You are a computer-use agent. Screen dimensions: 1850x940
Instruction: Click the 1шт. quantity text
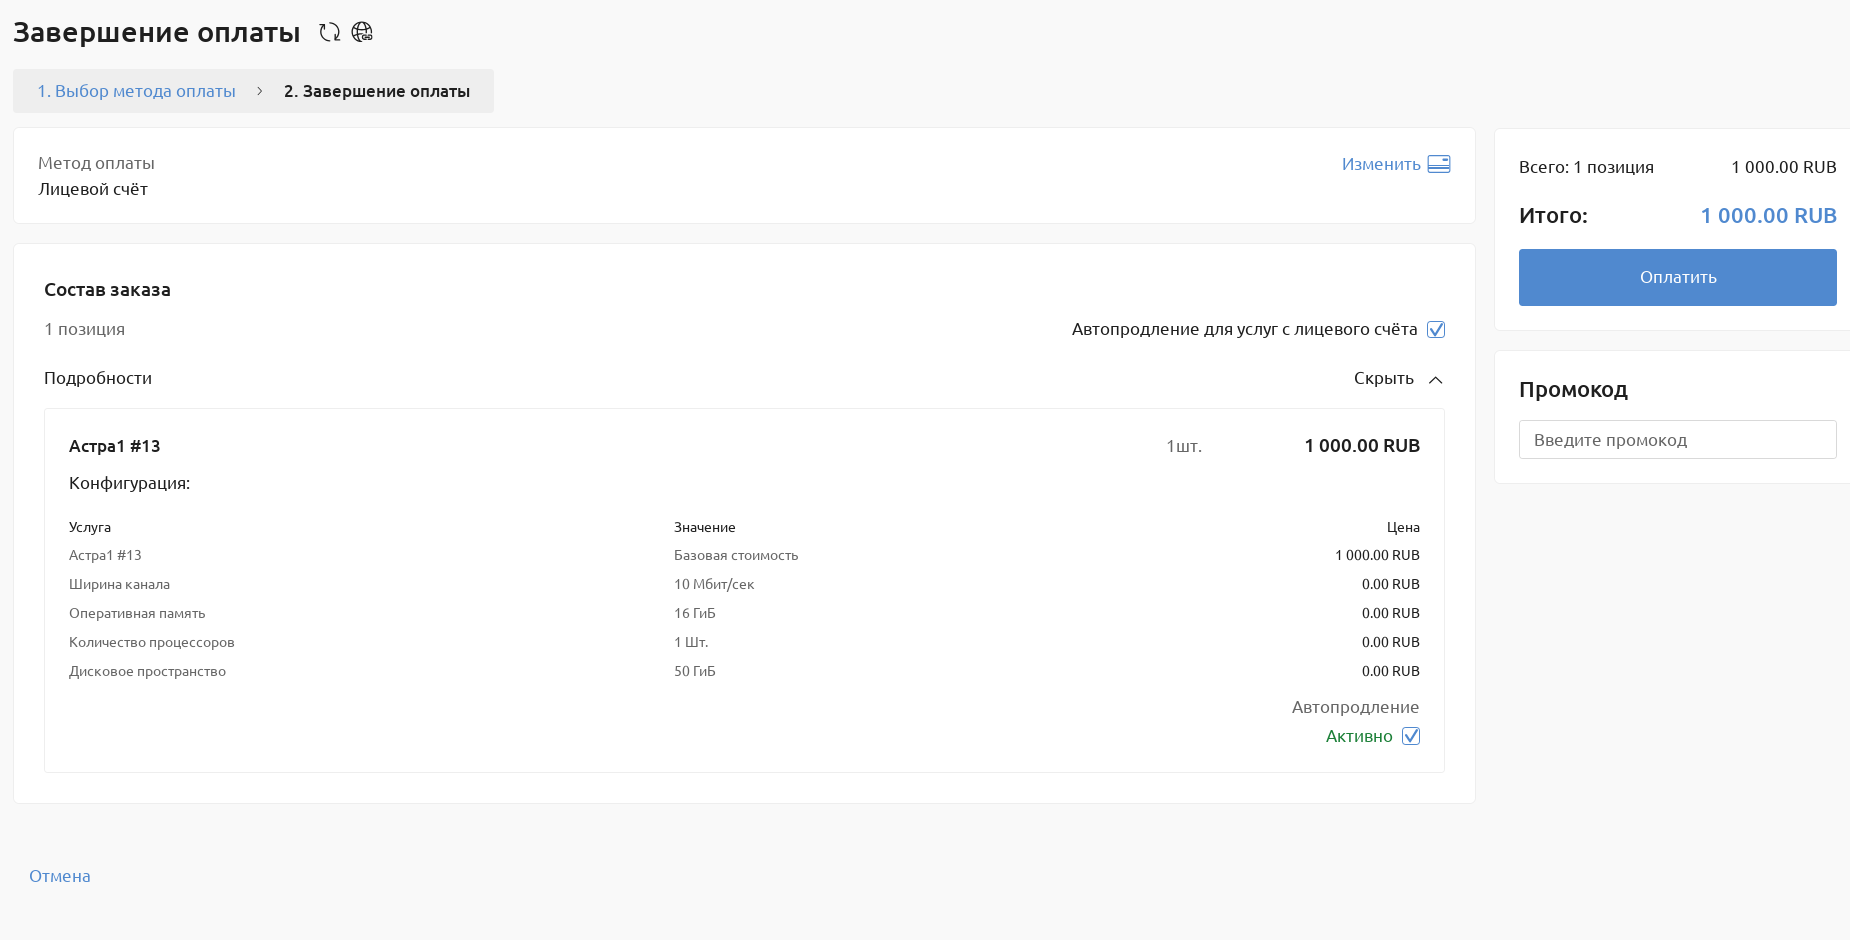tap(1184, 446)
